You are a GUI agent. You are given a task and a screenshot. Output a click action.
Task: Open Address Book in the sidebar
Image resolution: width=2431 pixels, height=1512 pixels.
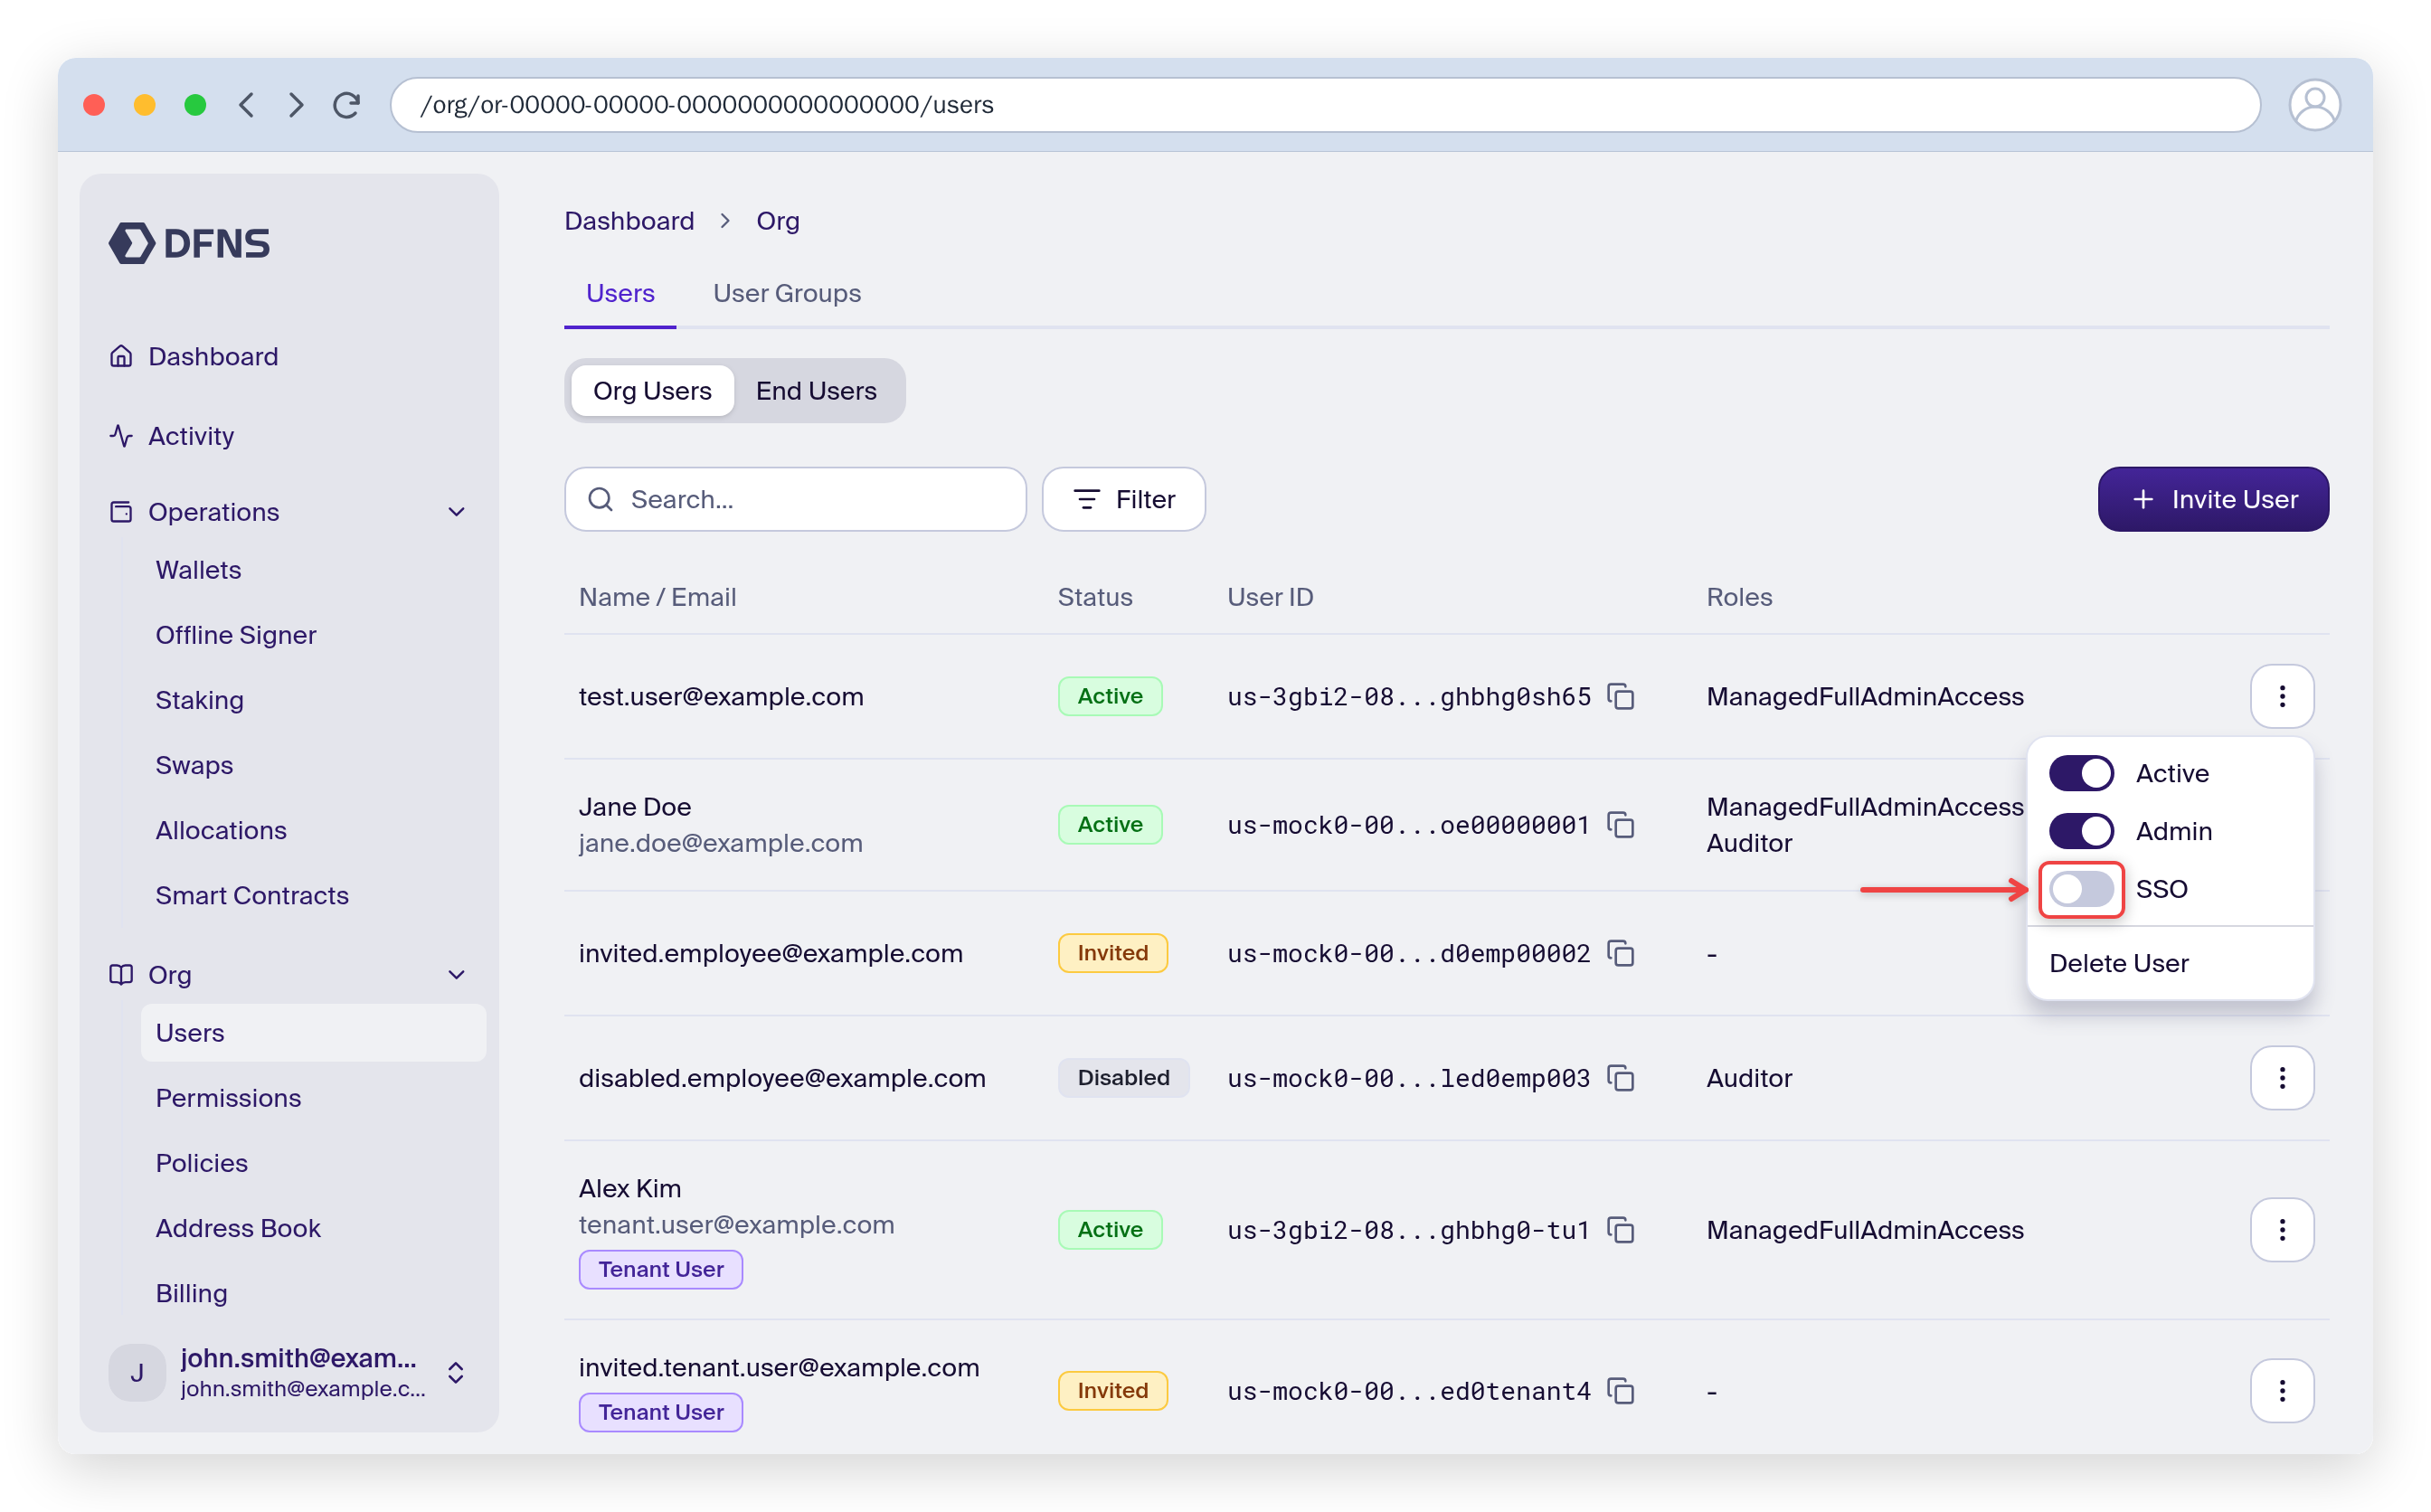point(238,1228)
